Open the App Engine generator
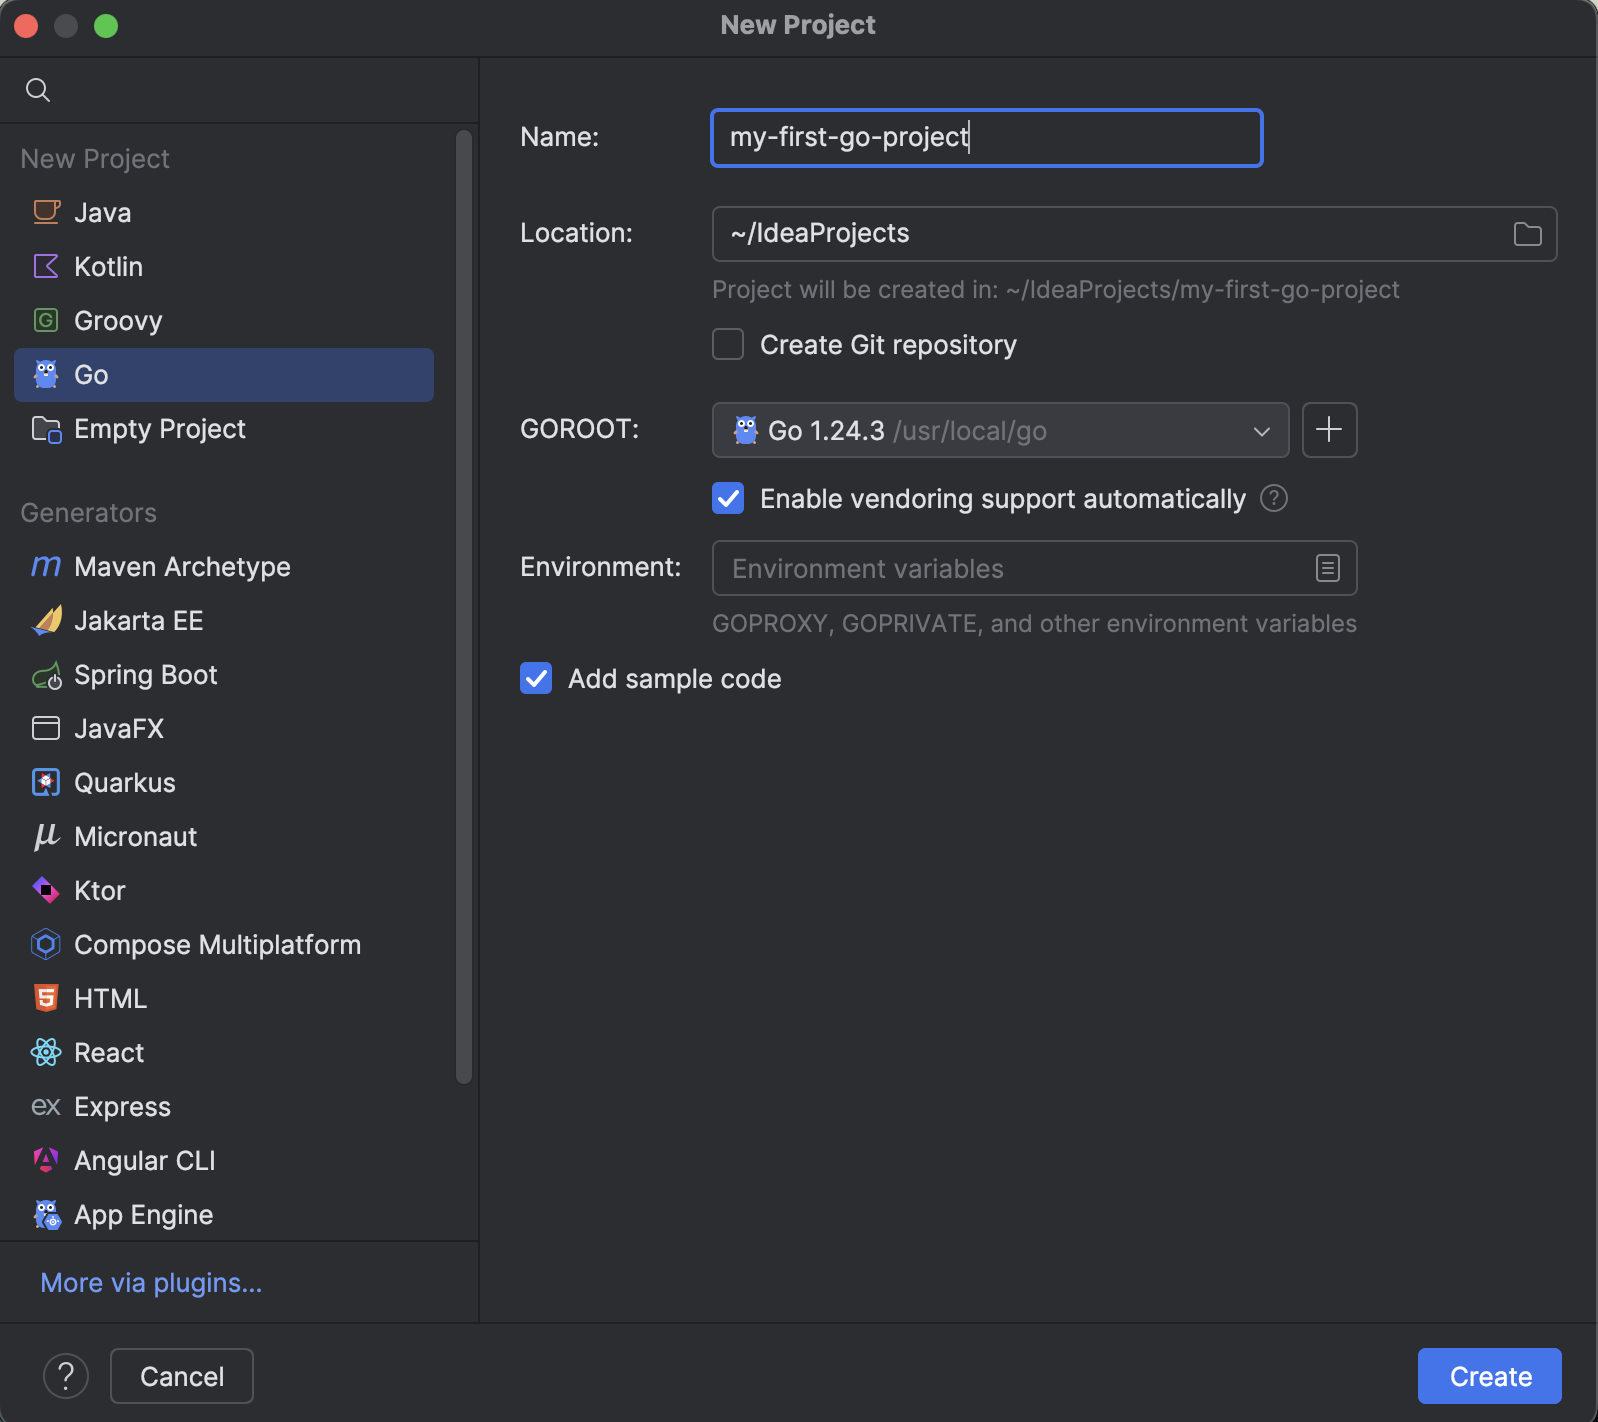Viewport: 1598px width, 1422px height. (224, 1215)
